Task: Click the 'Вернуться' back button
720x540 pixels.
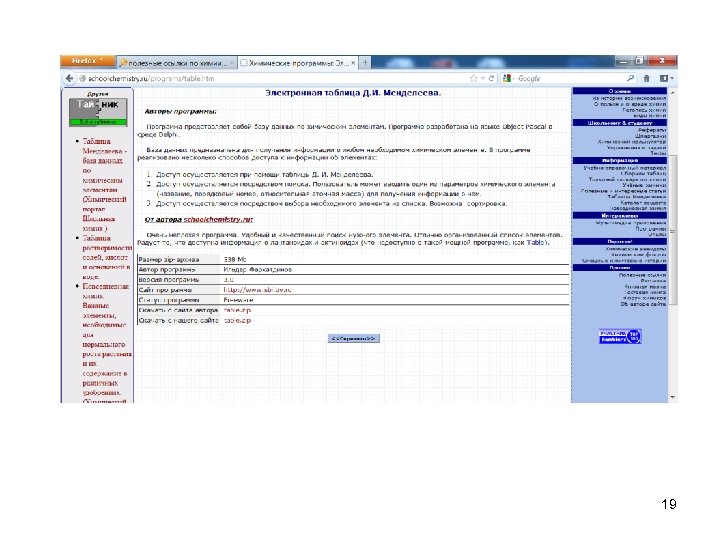Action: (x=354, y=338)
